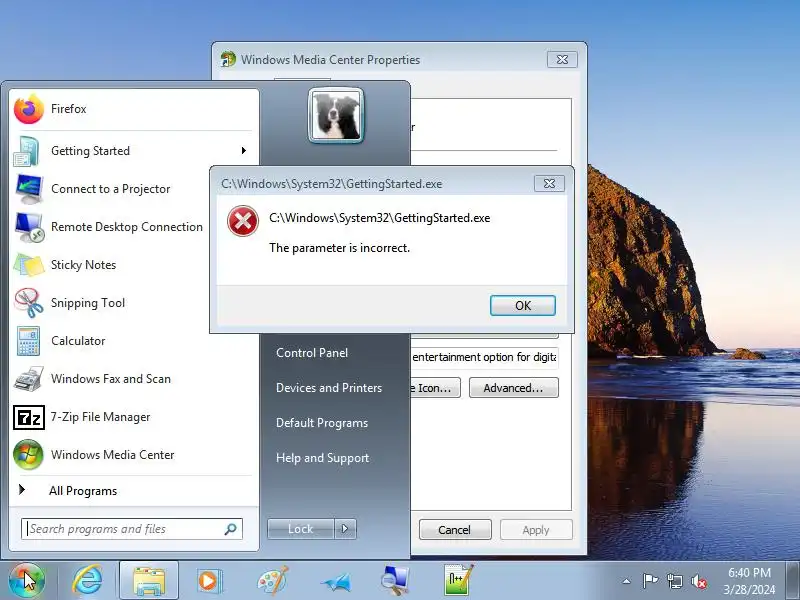Open Devices and Printers

point(329,388)
